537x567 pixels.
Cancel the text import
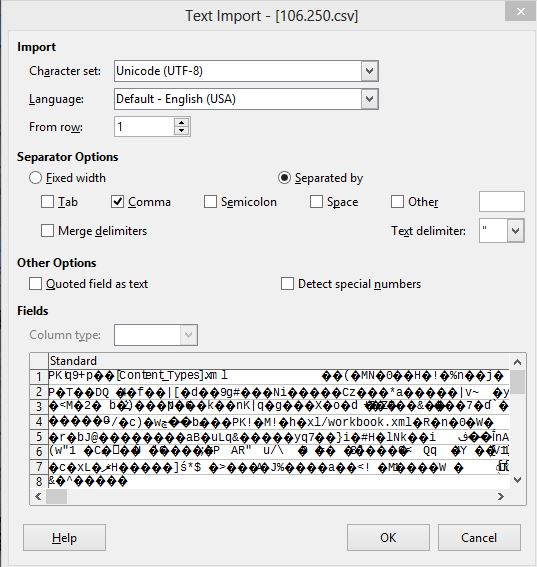tap(479, 538)
